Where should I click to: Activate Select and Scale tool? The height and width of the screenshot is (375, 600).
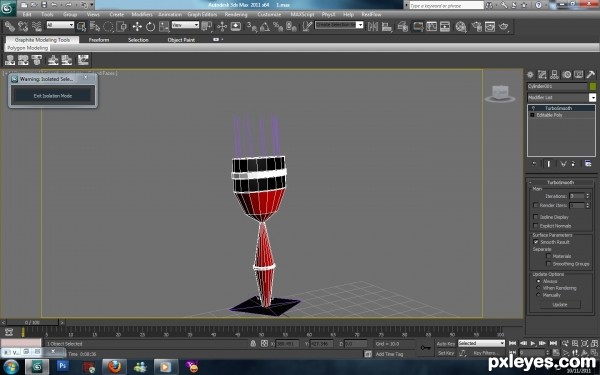click(164, 26)
